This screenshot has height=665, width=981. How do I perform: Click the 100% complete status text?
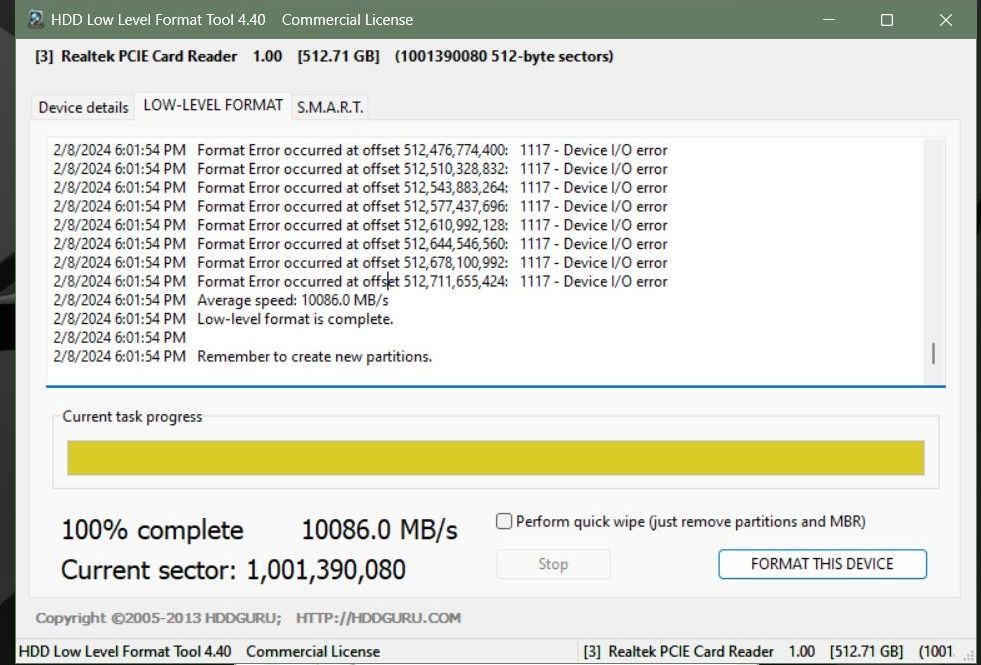coord(152,530)
